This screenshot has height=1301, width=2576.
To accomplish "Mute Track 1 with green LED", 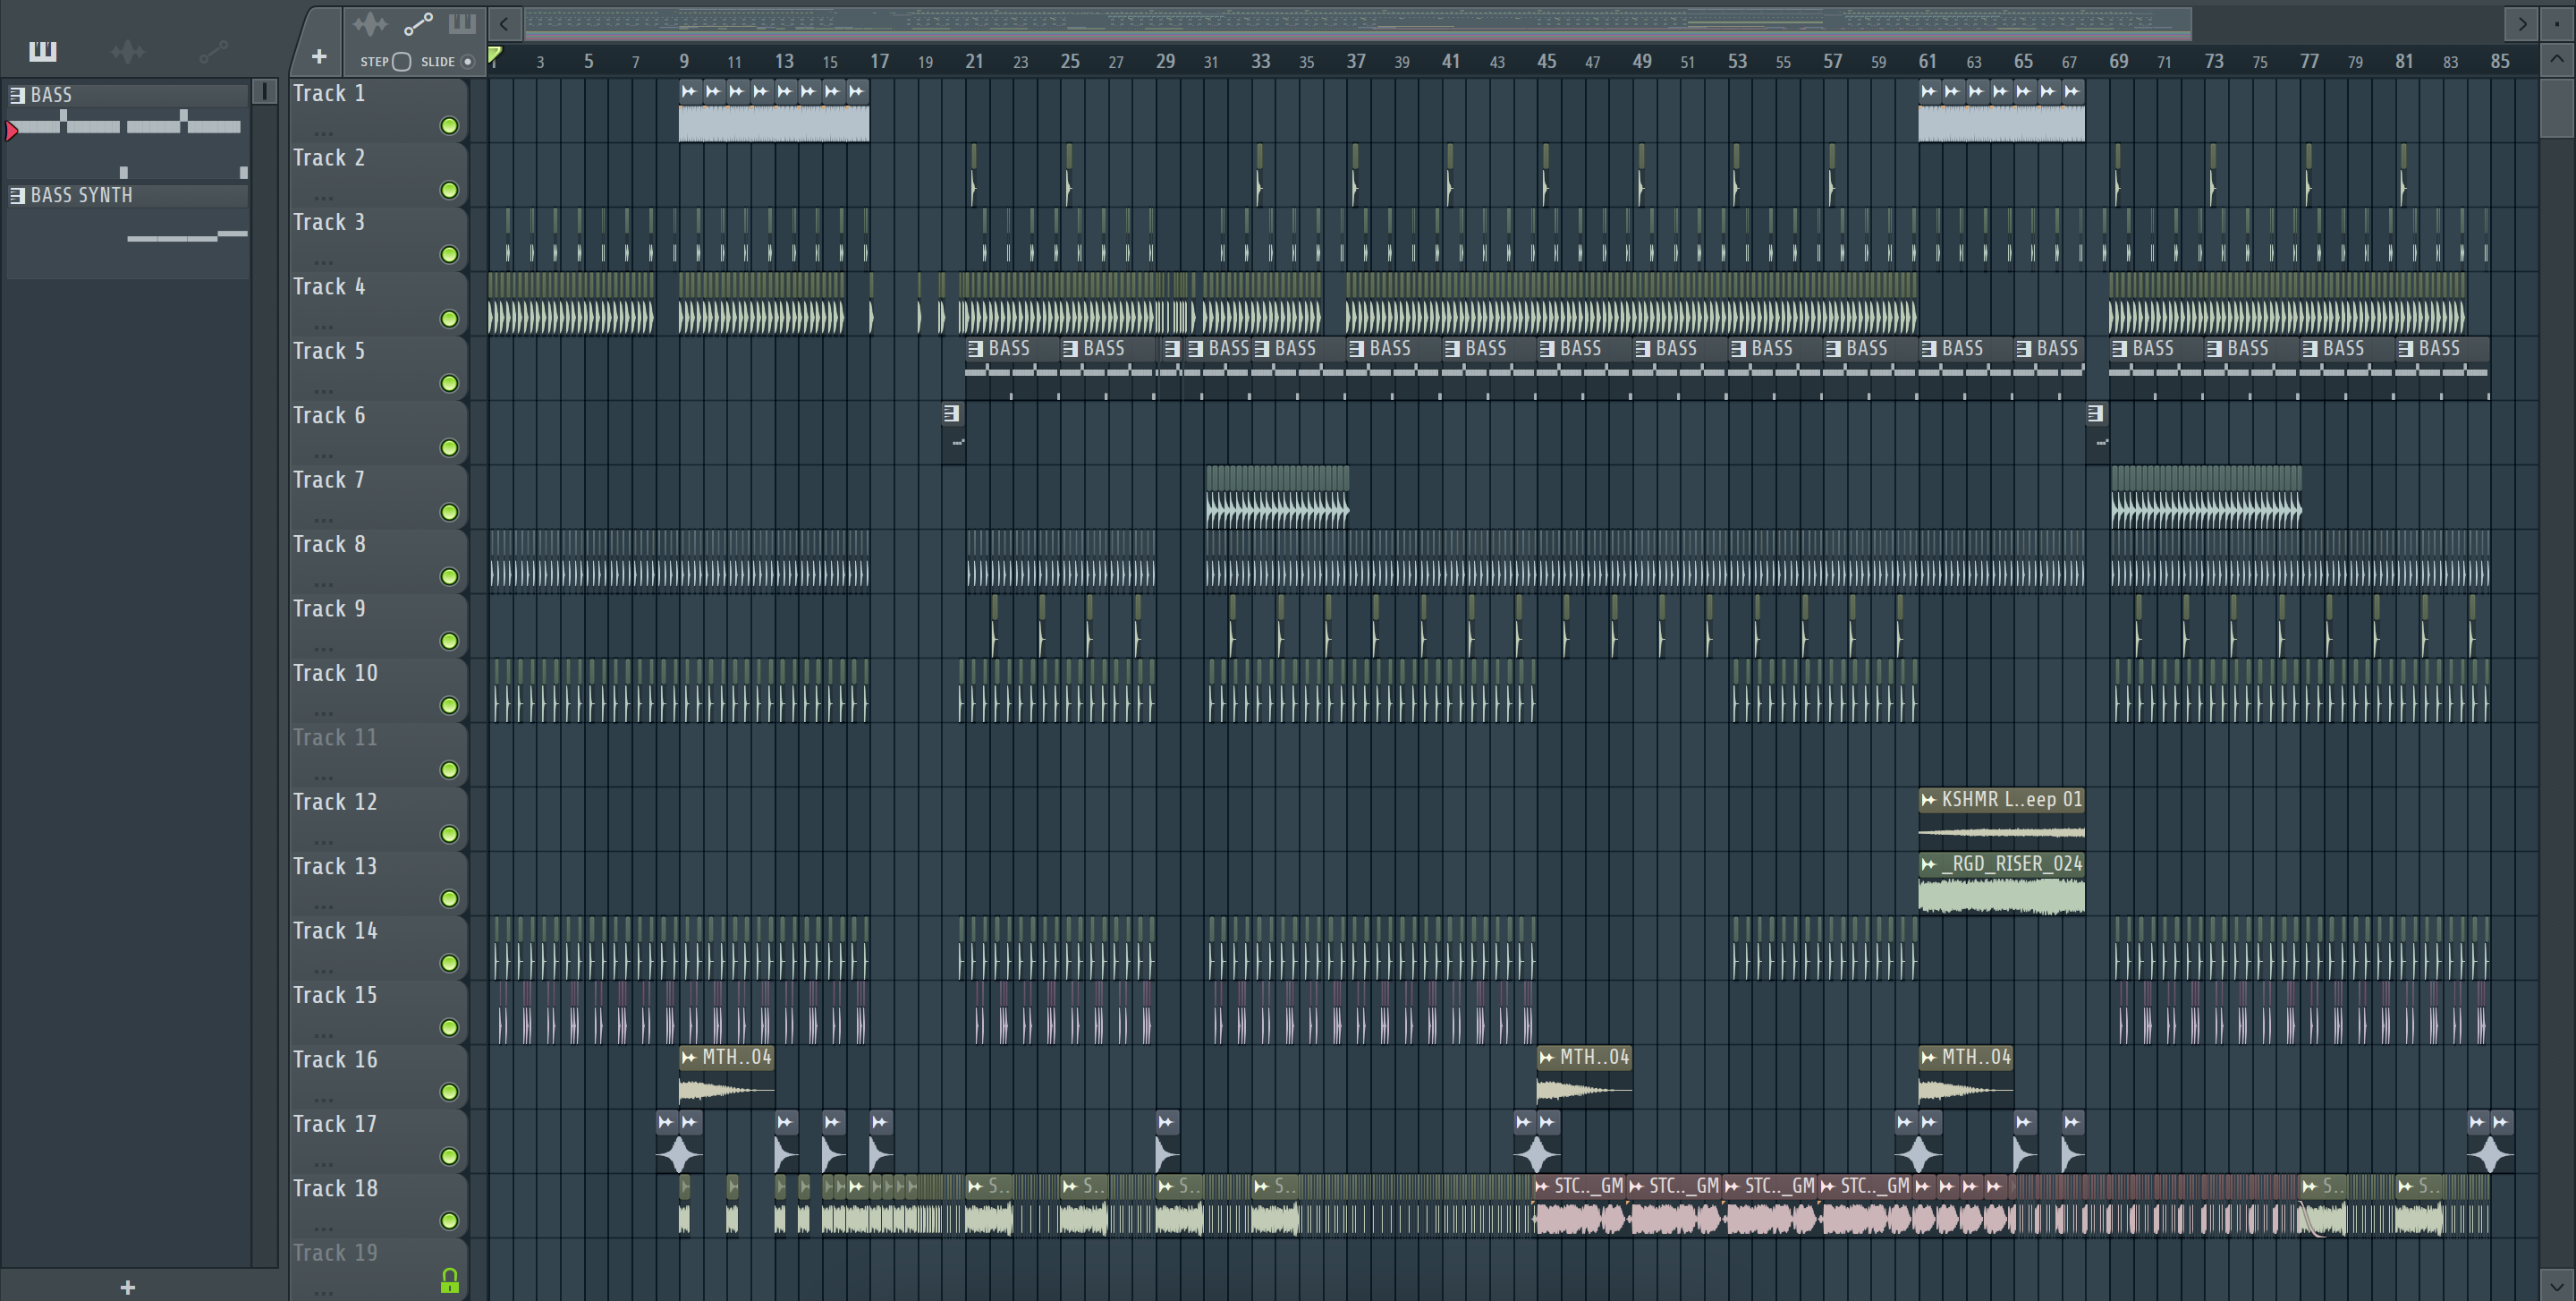I will [x=449, y=126].
